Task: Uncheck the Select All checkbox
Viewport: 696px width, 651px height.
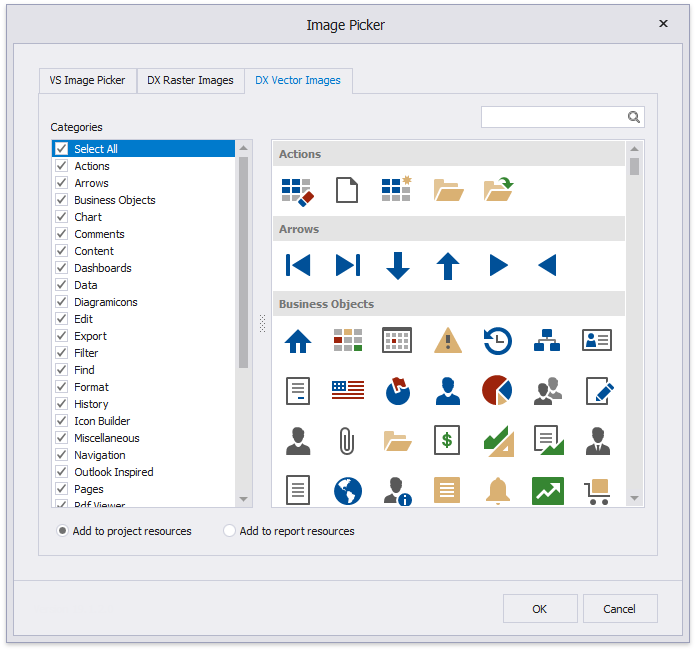Action: 62,149
